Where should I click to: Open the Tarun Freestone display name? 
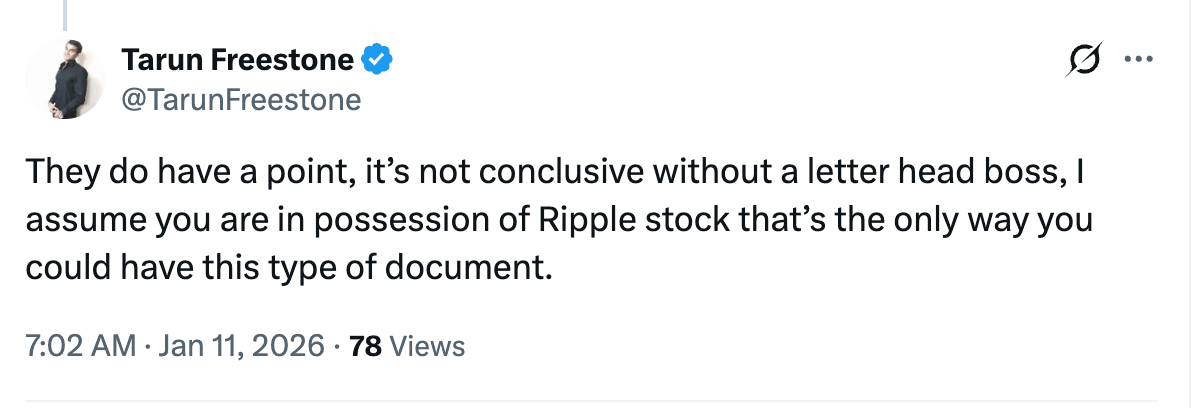tap(237, 61)
